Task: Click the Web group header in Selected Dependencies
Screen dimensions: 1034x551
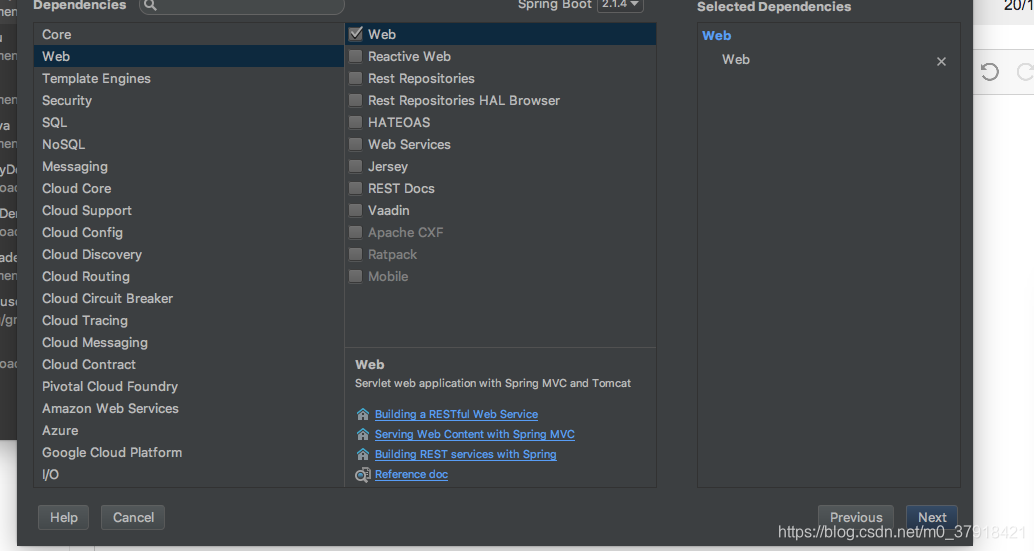Action: [716, 36]
